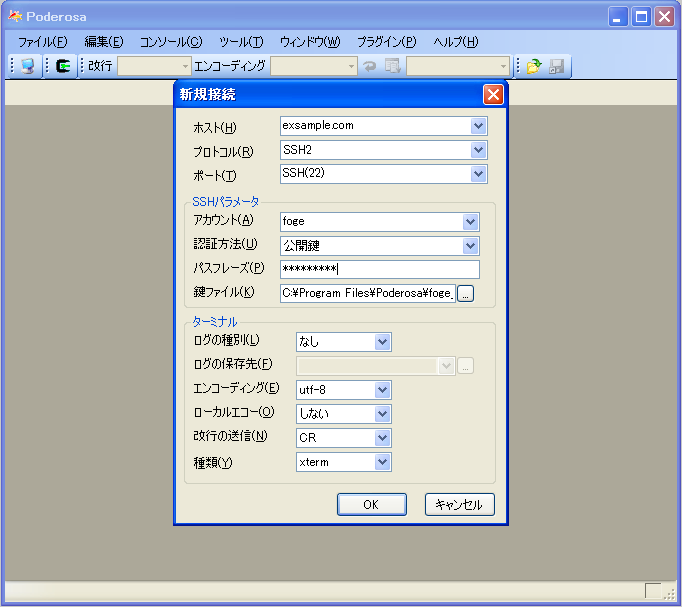
Task: Click the open folder icon in toolbar
Action: pyautogui.click(x=534, y=66)
